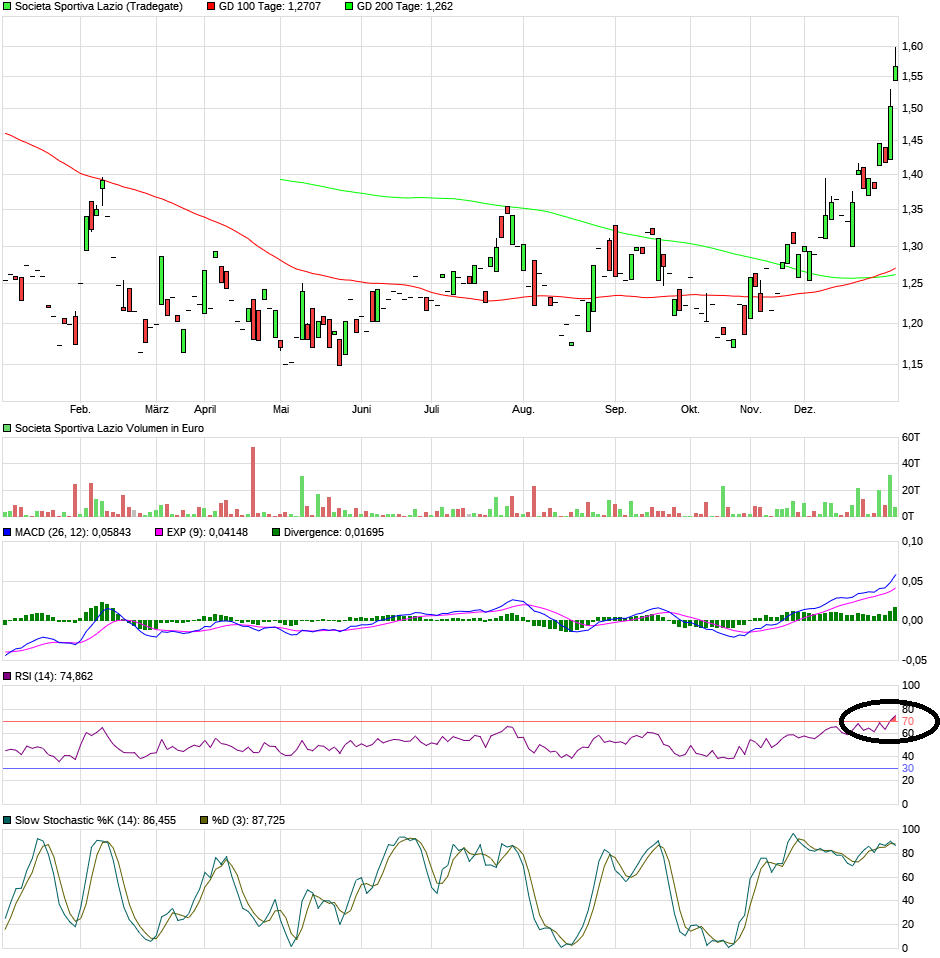Click the Divergence: 0,01695 label
The width and height of the screenshot is (940, 958).
(x=333, y=532)
